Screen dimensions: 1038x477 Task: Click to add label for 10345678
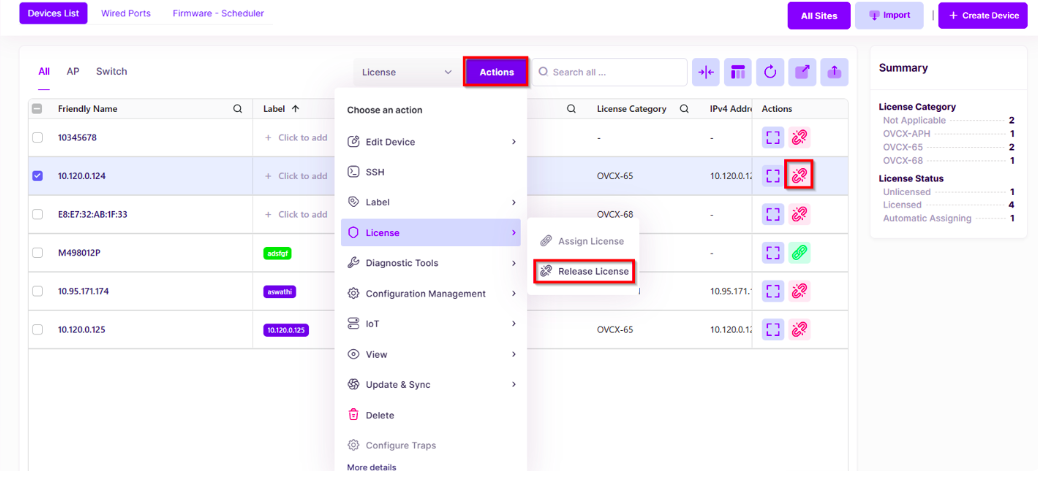(296, 138)
